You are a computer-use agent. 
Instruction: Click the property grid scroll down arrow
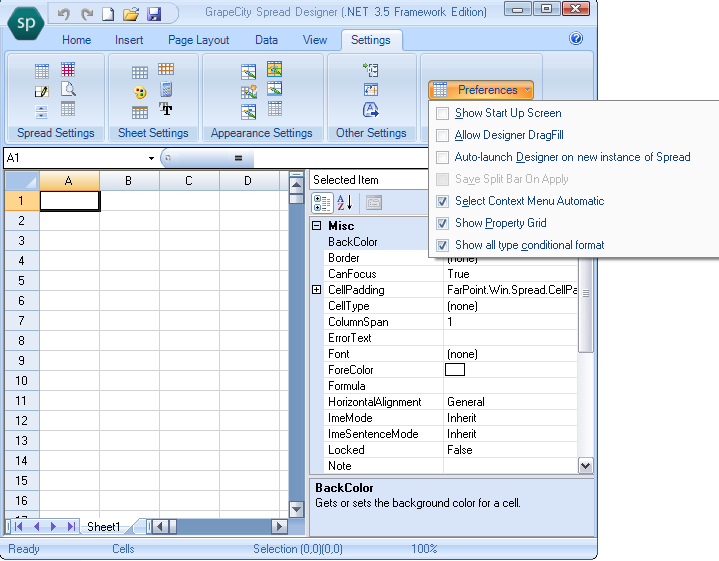coord(586,466)
